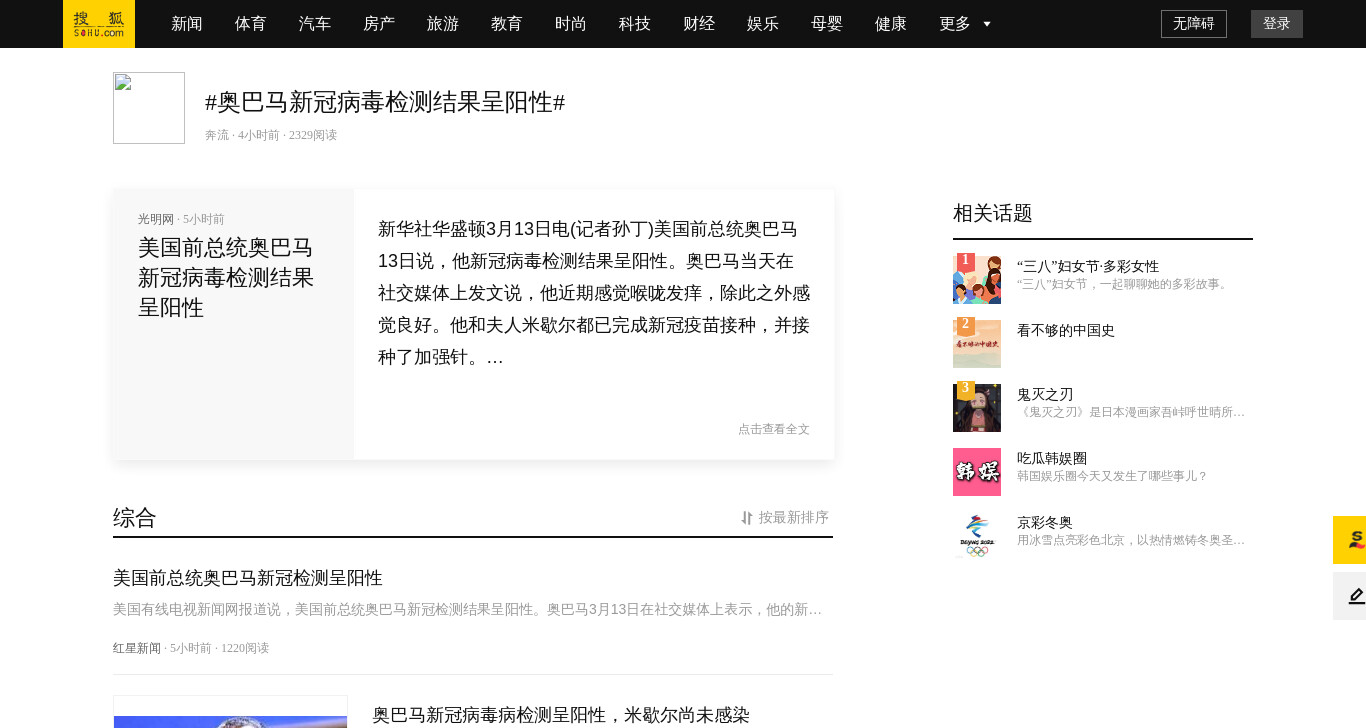The height and width of the screenshot is (728, 1366).
Task: Click the pink 韩娱 topic icon
Action: point(977,472)
